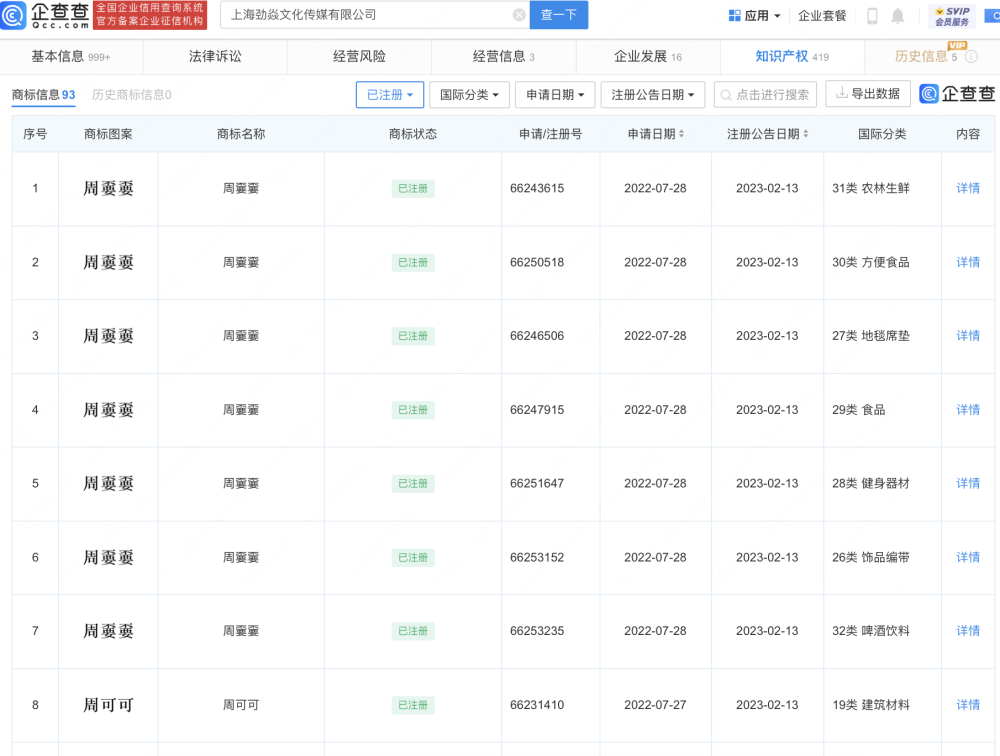This screenshot has width=1000, height=756.
Task: Open 详情 for registration 66251647
Action: [x=967, y=484]
